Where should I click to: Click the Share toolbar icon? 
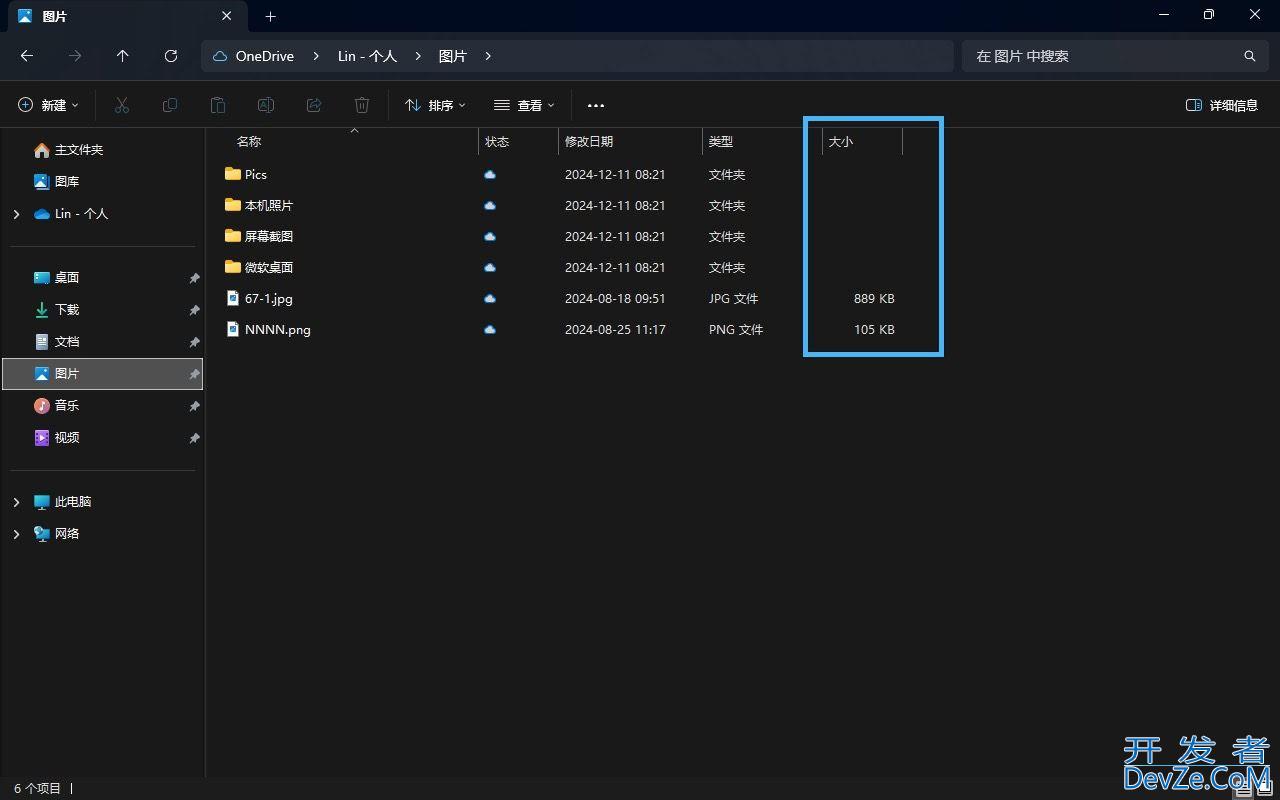(x=314, y=105)
